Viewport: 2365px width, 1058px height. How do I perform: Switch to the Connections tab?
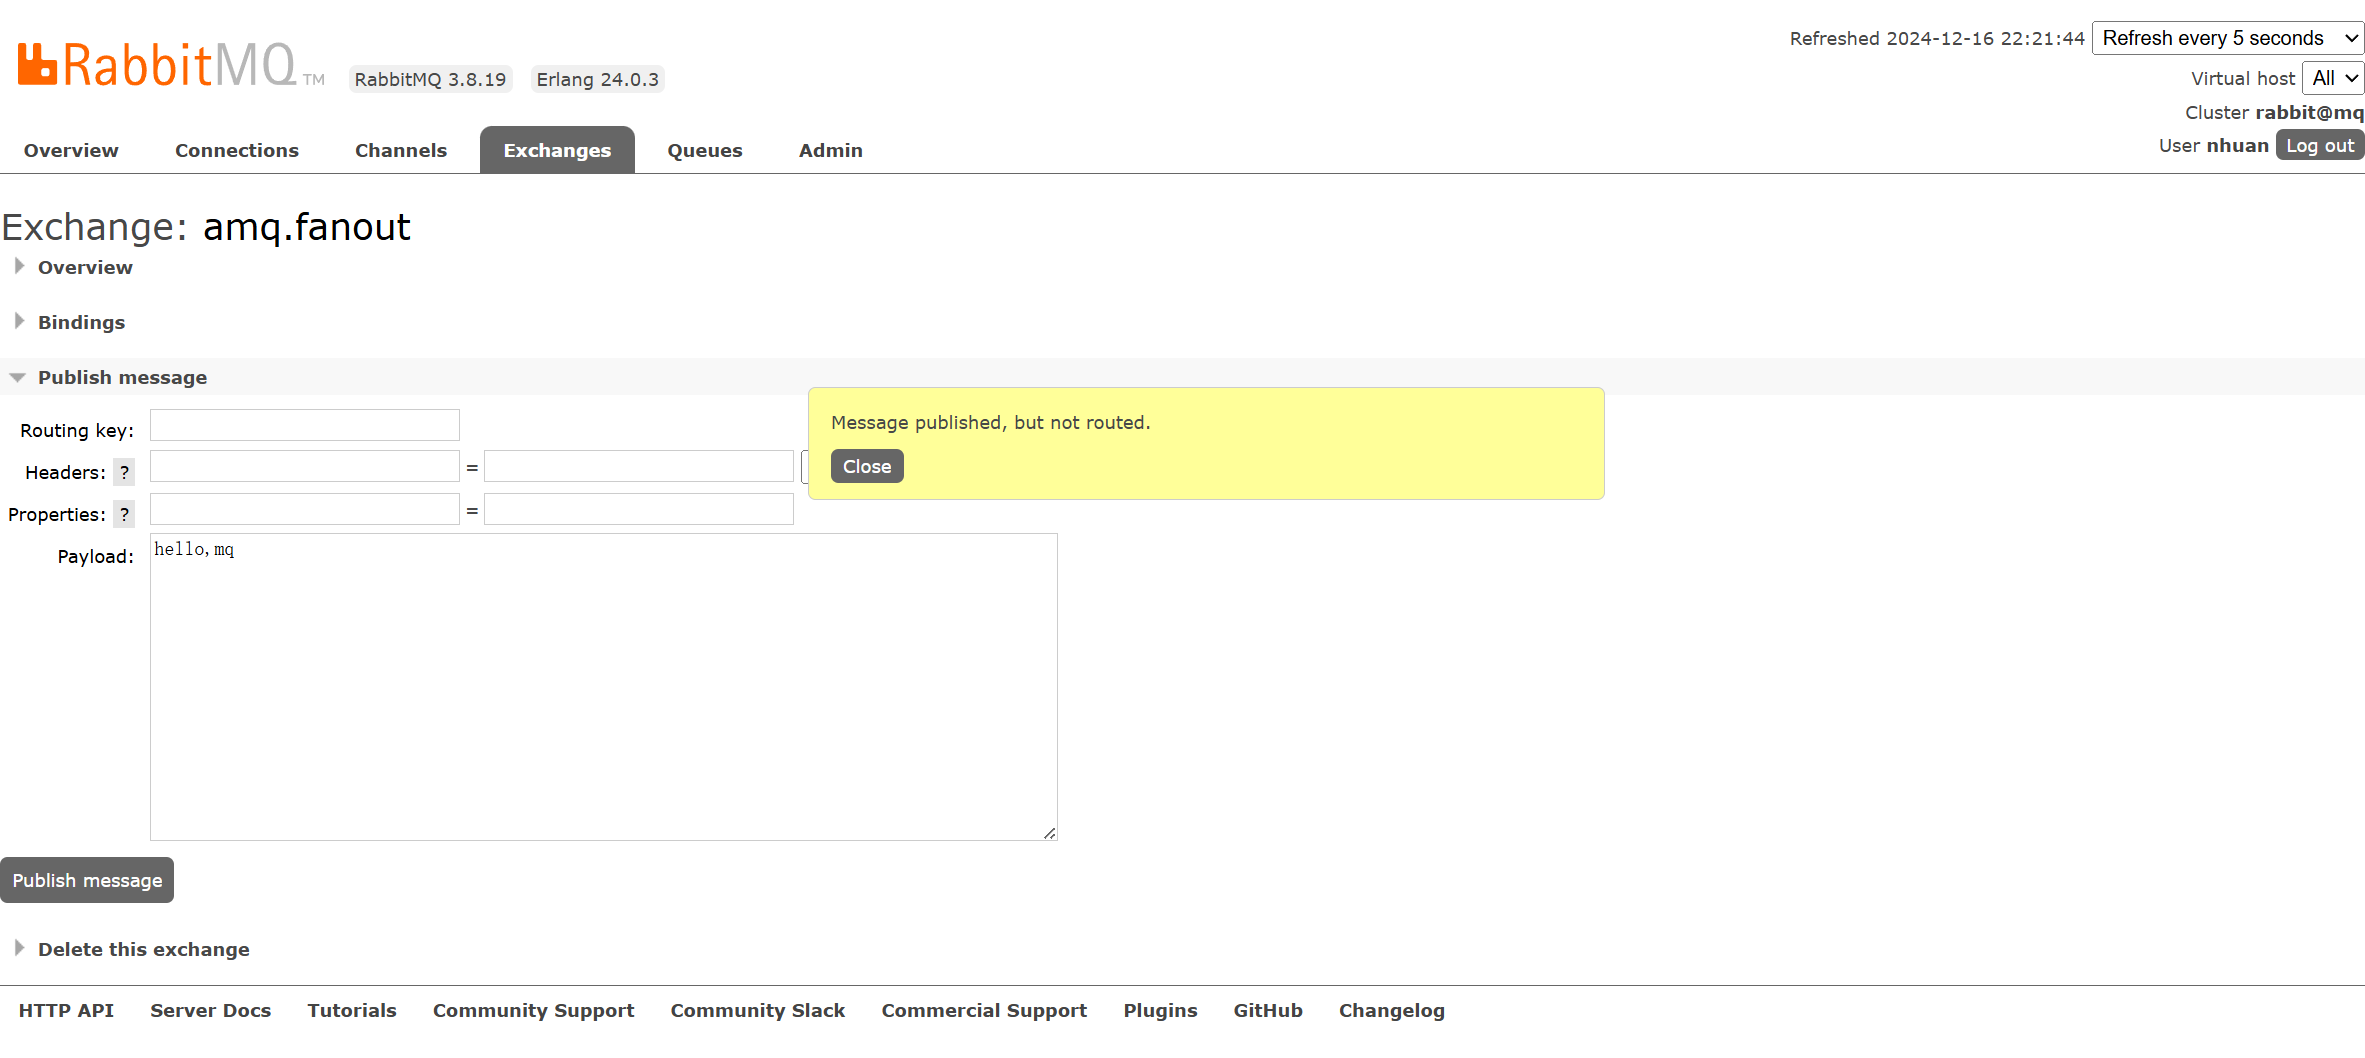[x=237, y=150]
